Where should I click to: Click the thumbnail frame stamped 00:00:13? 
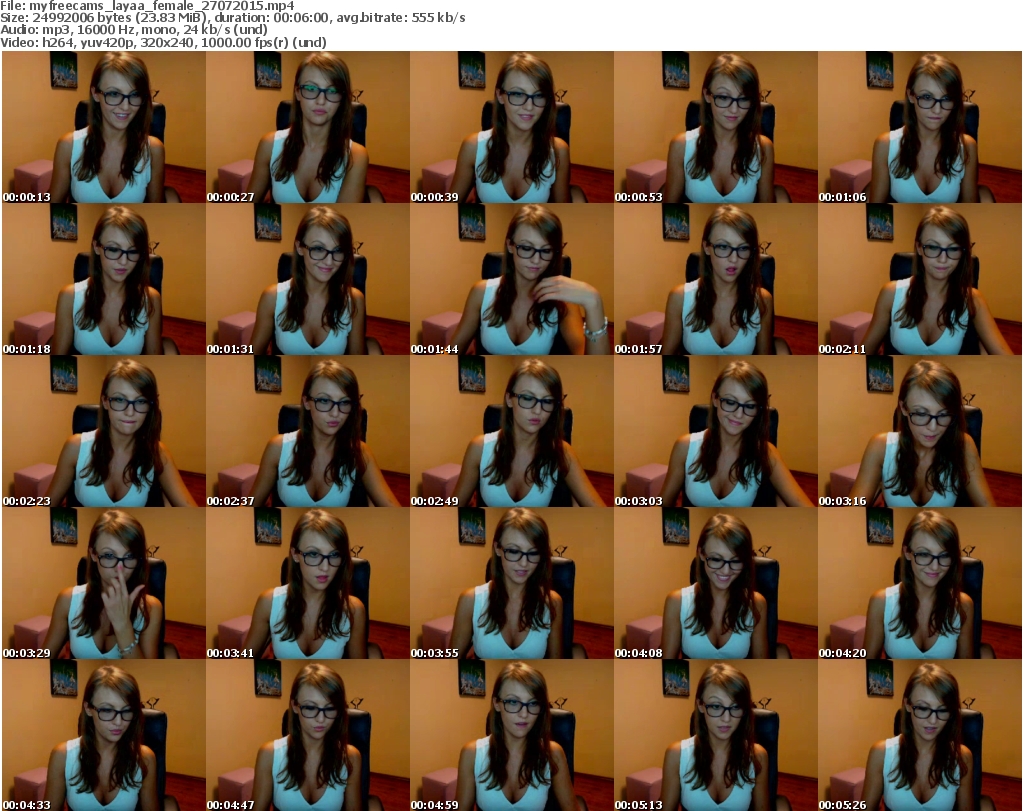[104, 127]
